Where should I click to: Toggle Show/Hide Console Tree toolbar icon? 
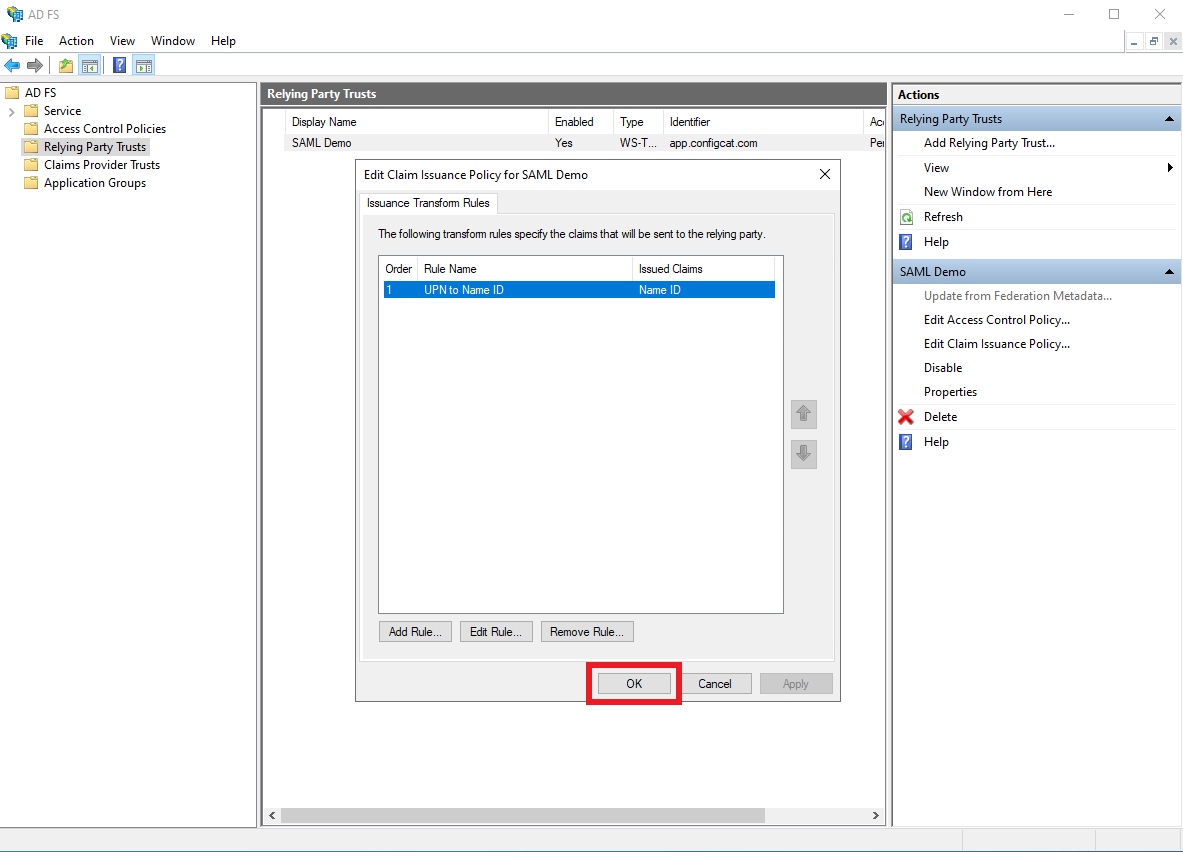click(x=90, y=66)
